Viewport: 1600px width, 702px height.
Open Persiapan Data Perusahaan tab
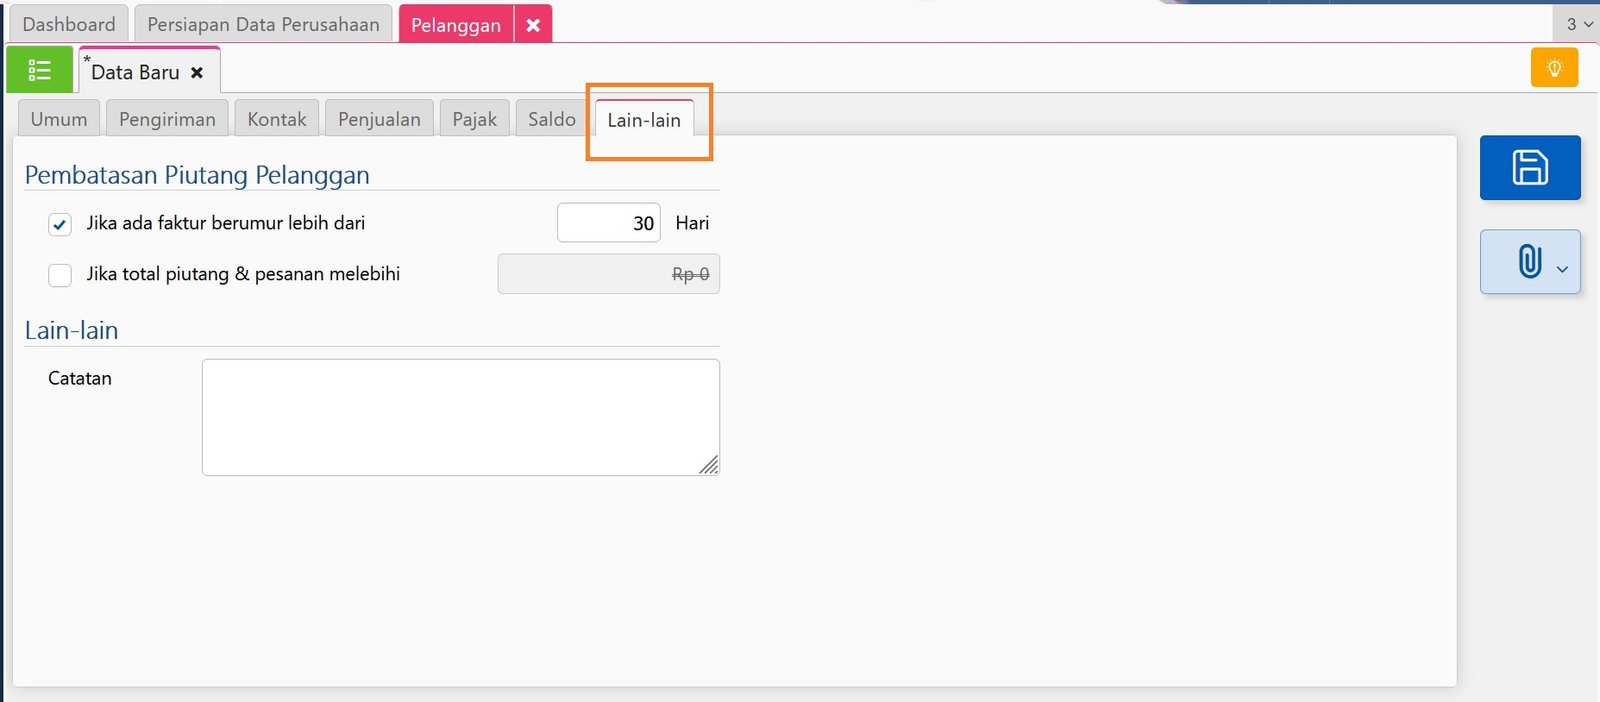pos(263,24)
